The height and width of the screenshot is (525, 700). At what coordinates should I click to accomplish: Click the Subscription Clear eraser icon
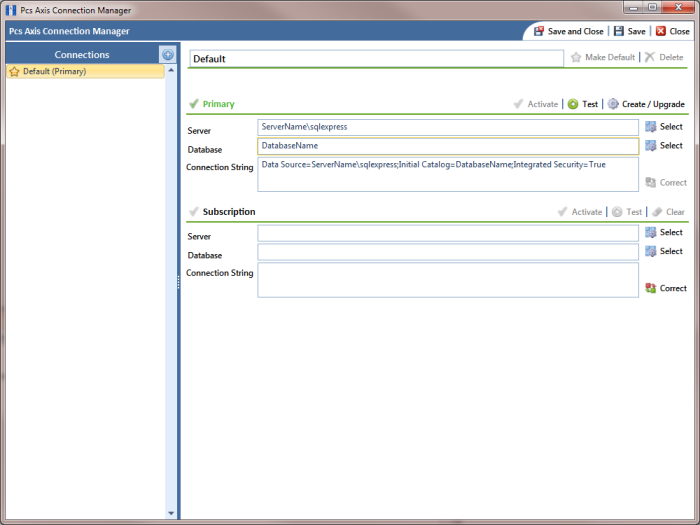click(x=657, y=212)
